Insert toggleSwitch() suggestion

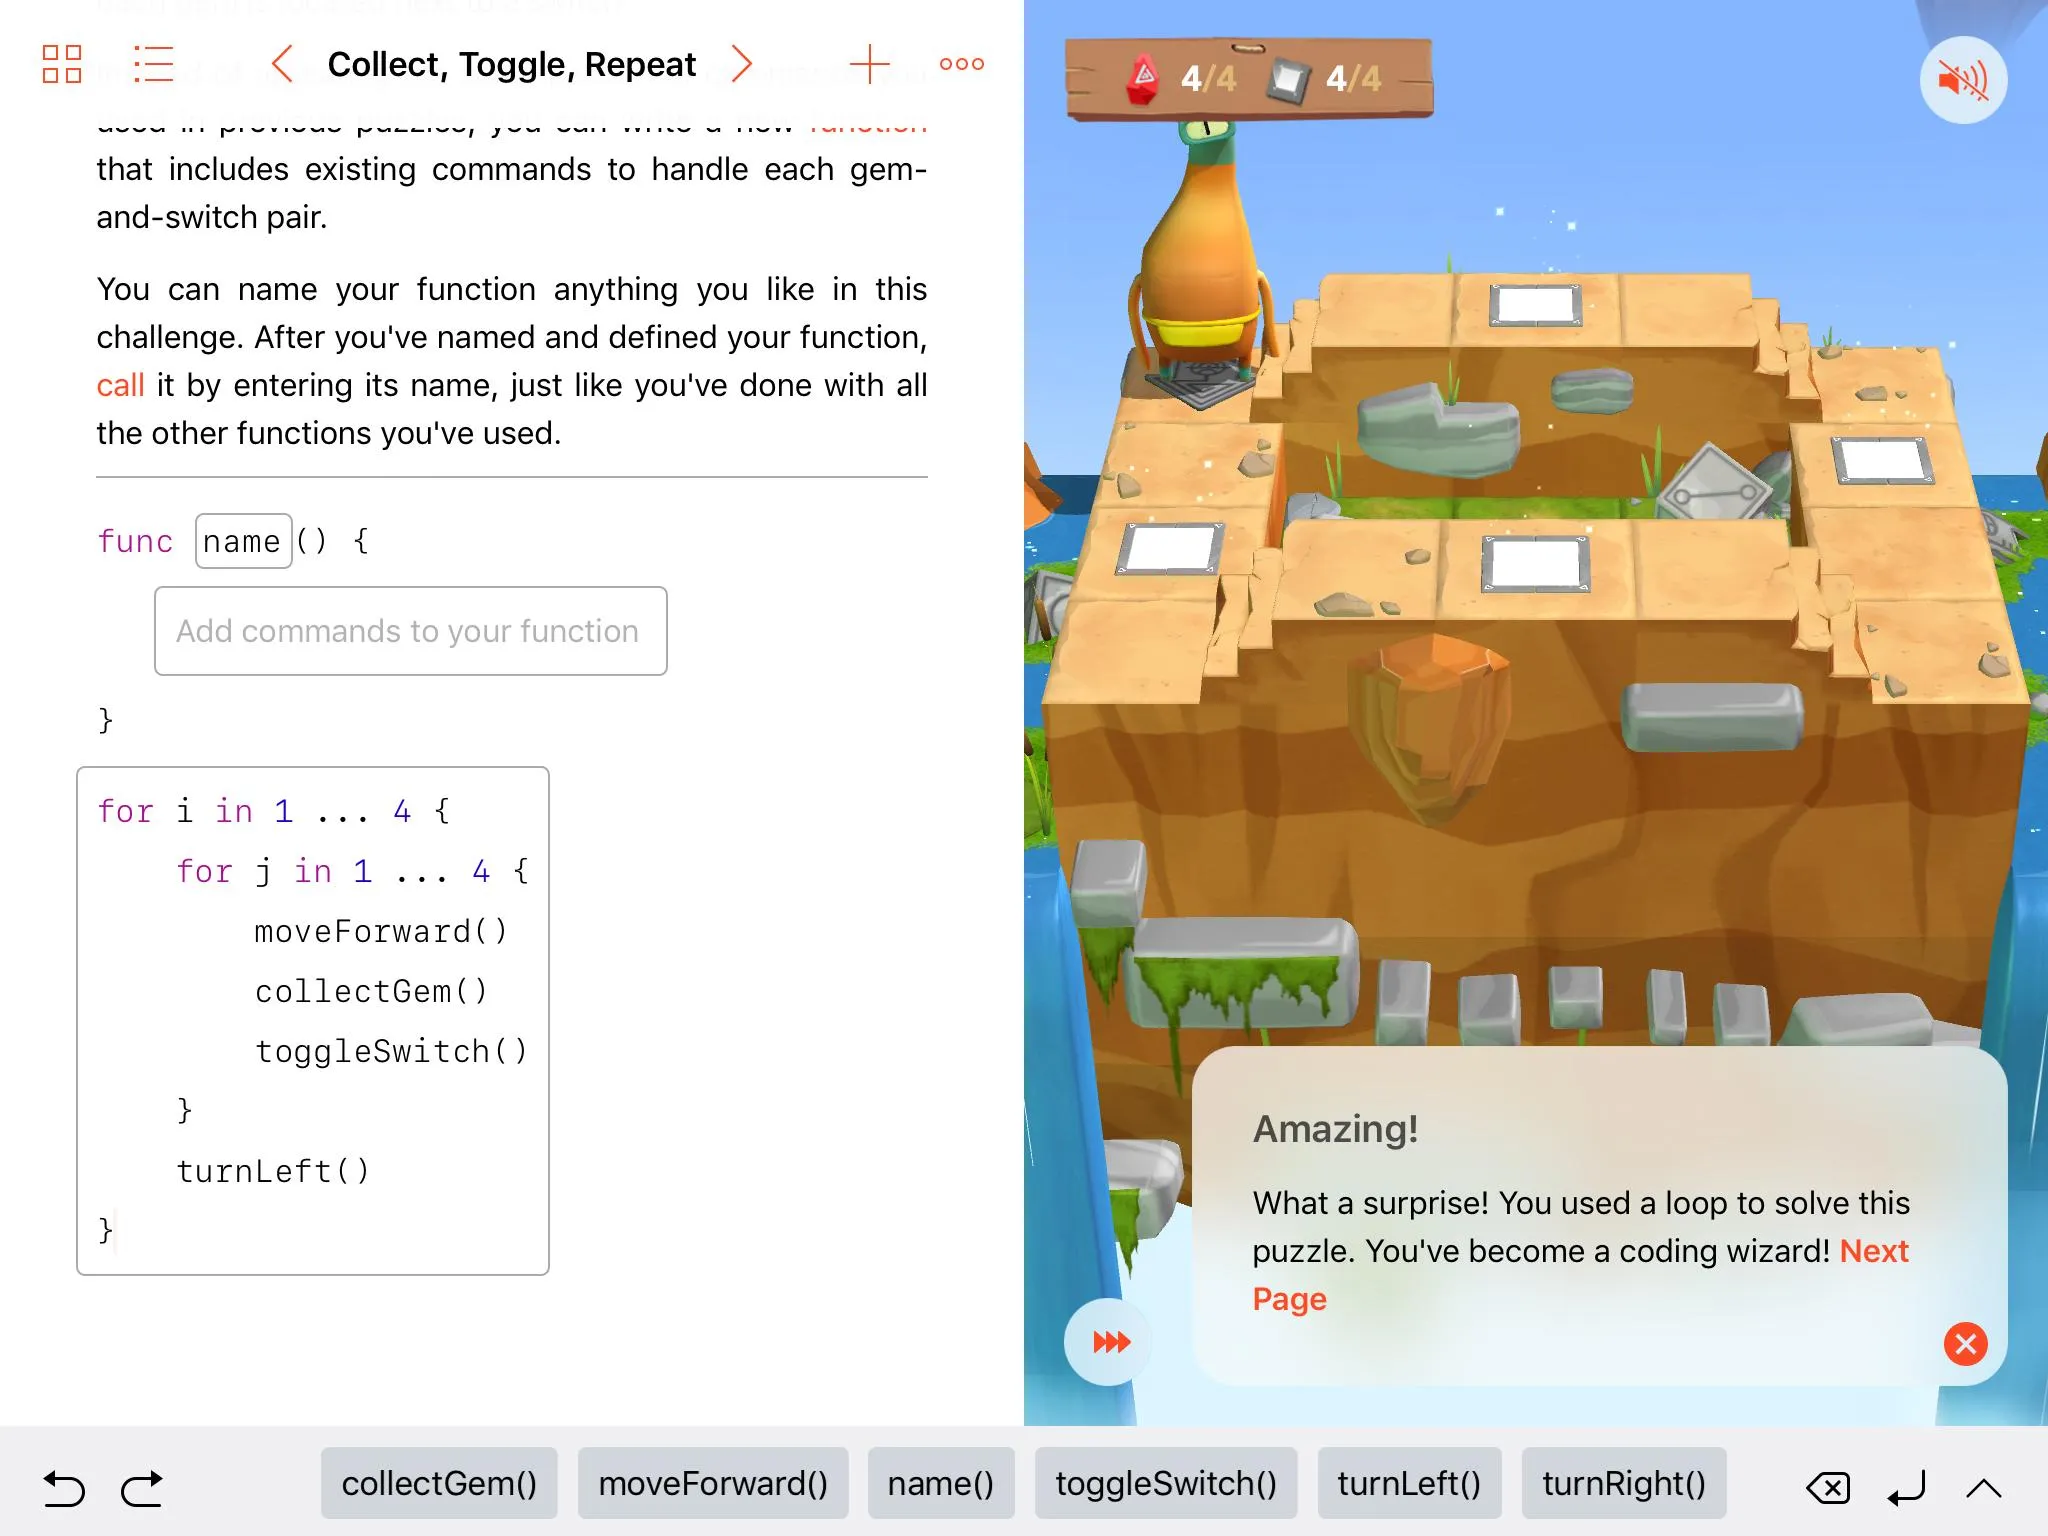pos(1166,1483)
